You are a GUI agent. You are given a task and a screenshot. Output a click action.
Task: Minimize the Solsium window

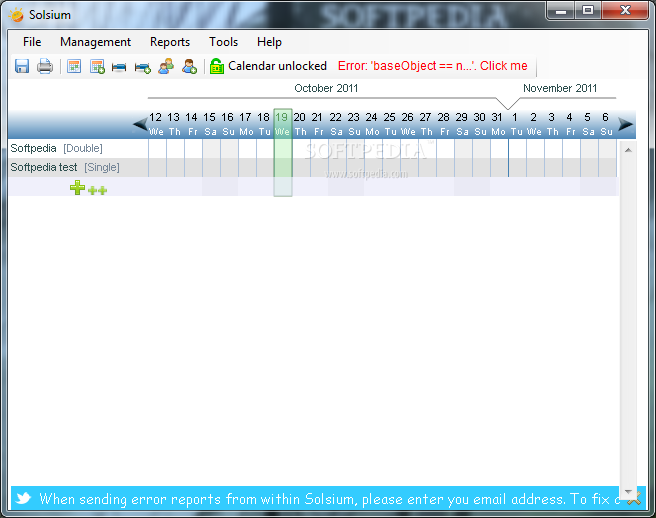tap(561, 11)
